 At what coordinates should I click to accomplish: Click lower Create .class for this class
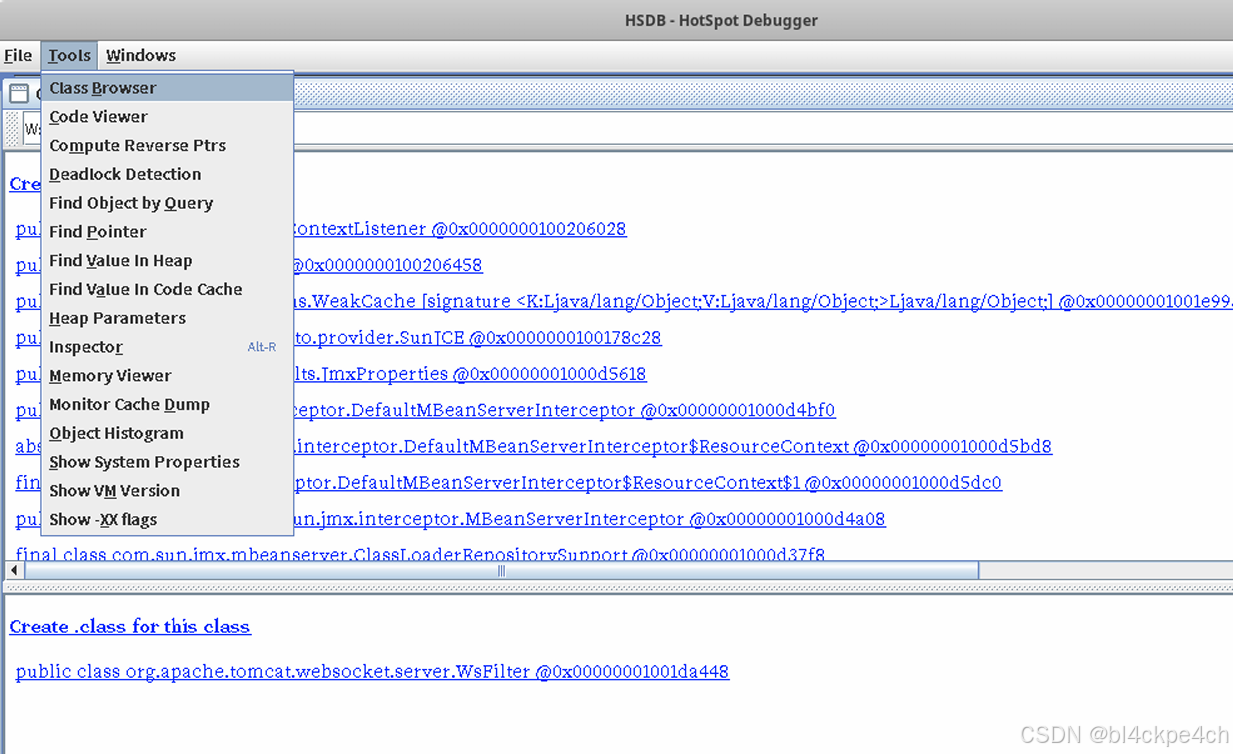click(130, 627)
